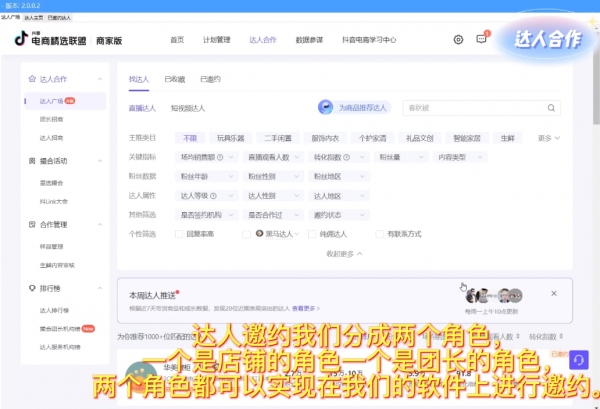Click the 黑马达人 badge icon
The width and height of the screenshot is (600, 409).
click(259, 233)
